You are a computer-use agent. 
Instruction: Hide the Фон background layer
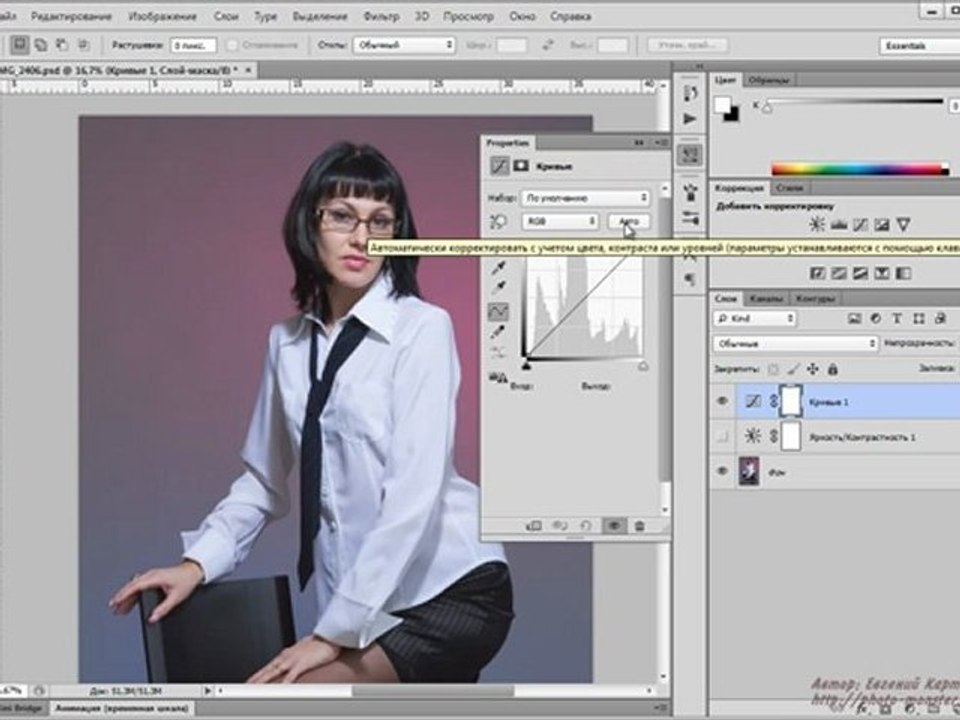click(x=722, y=471)
